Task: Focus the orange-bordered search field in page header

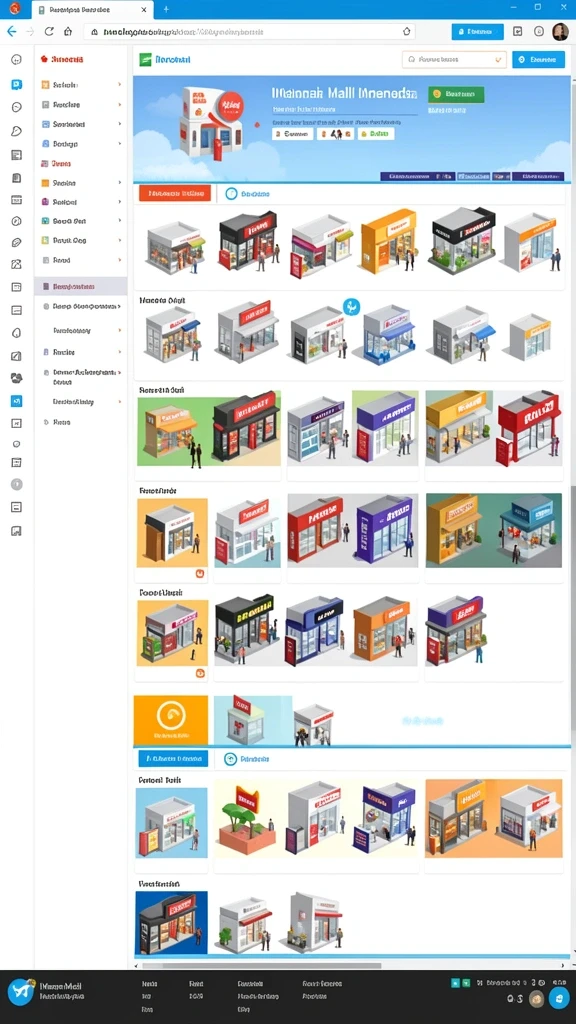Action: [x=454, y=59]
